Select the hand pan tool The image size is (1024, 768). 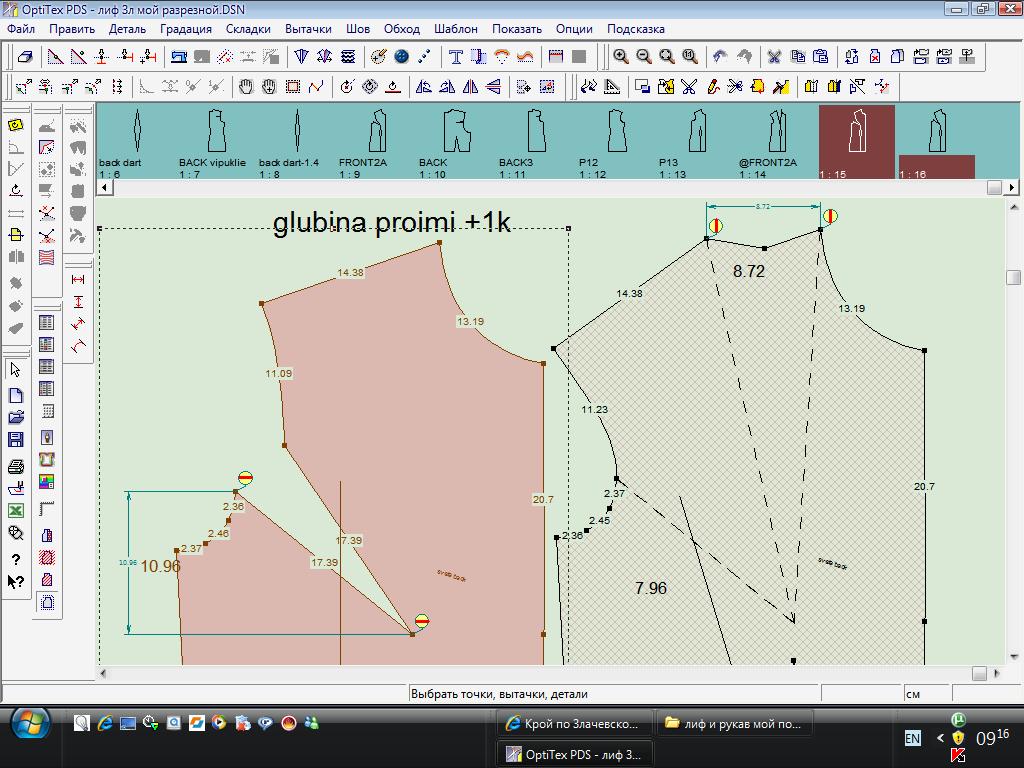pyautogui.click(x=246, y=87)
